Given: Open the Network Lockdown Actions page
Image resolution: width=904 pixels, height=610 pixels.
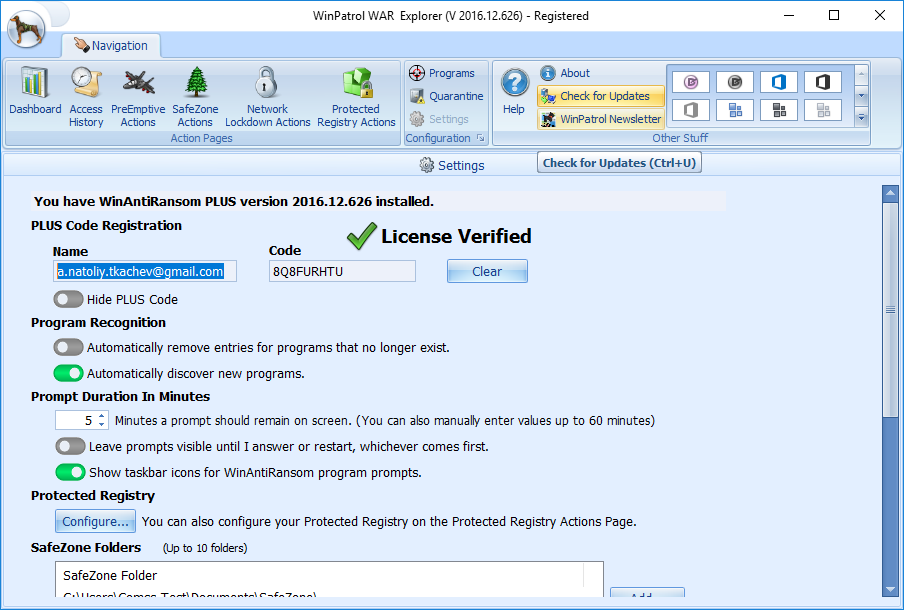Looking at the screenshot, I should (x=268, y=97).
